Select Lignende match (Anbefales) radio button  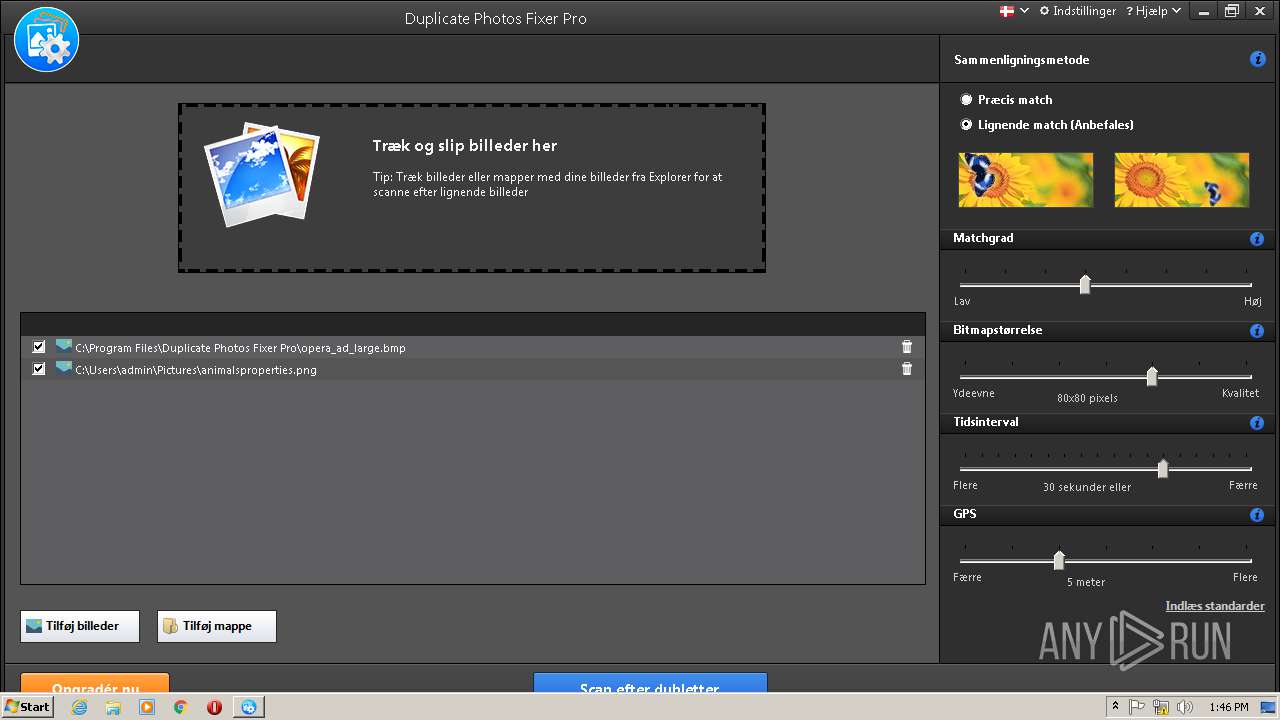[966, 125]
